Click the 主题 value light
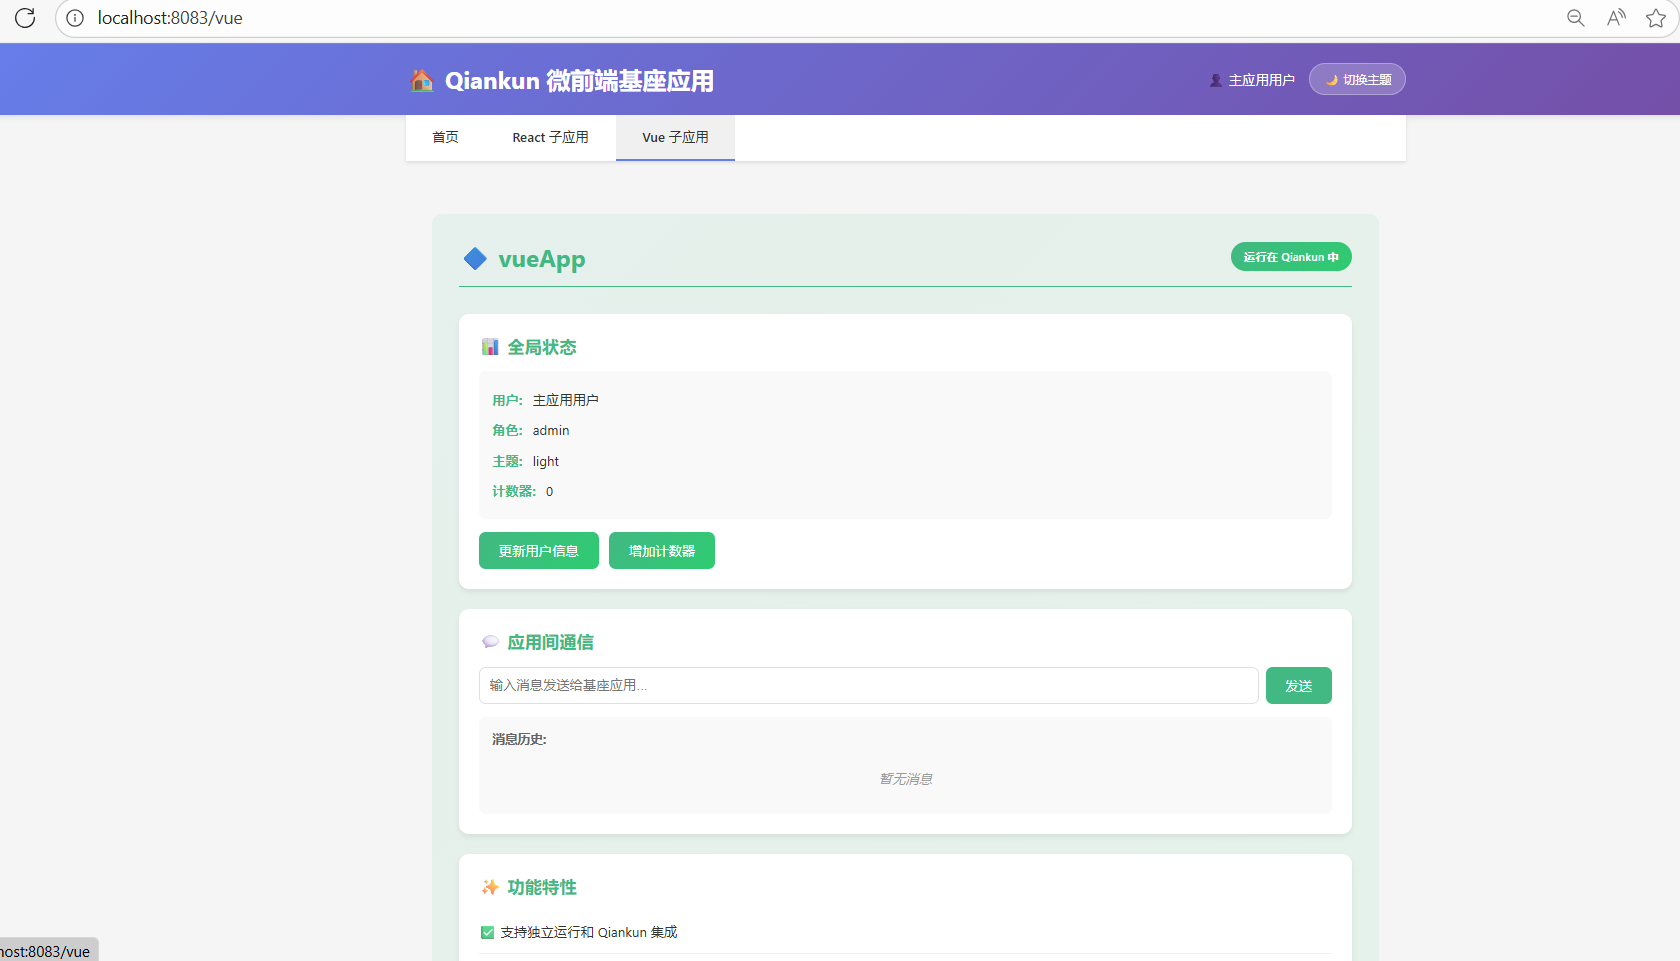 [546, 461]
